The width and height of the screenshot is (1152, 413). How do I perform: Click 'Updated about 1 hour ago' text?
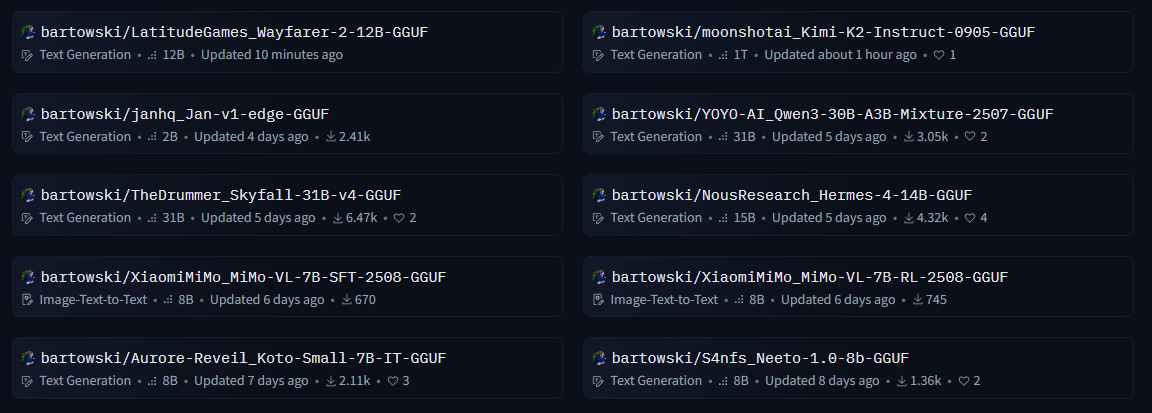840,55
